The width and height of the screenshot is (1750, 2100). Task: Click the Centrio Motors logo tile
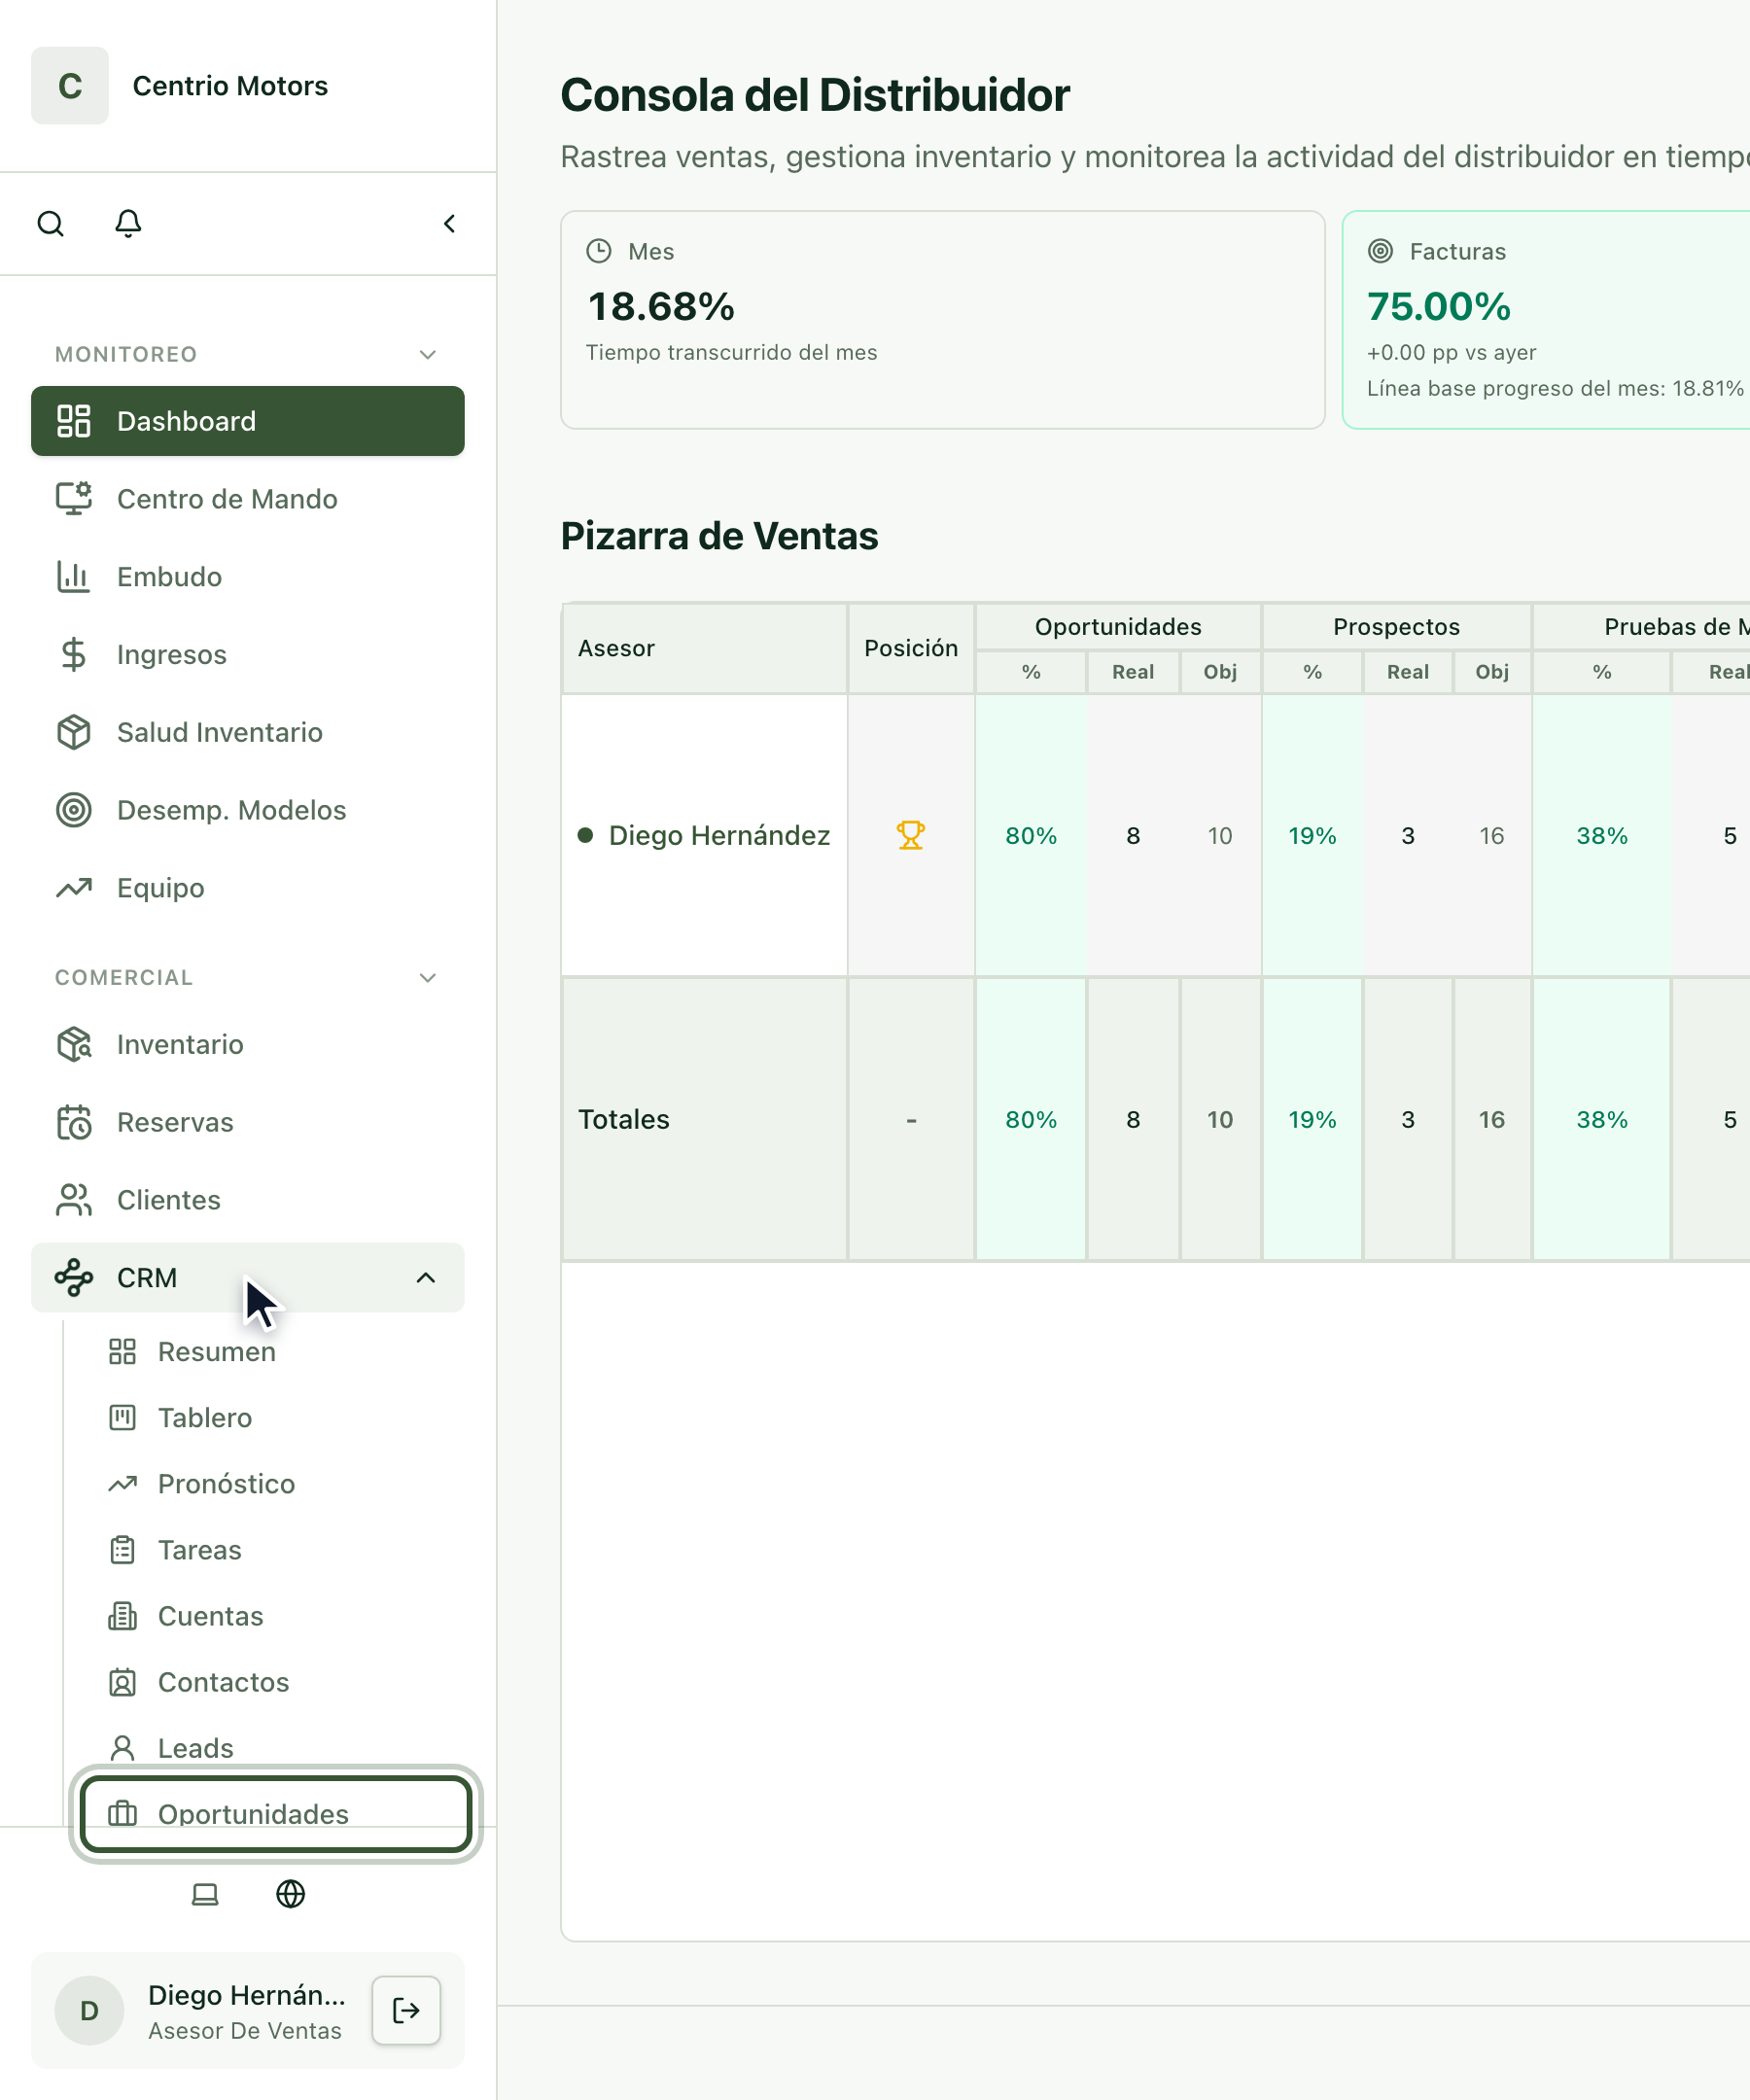pyautogui.click(x=70, y=86)
